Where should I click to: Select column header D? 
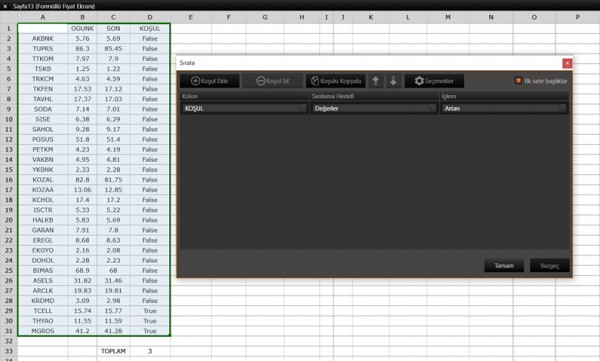(150, 17)
